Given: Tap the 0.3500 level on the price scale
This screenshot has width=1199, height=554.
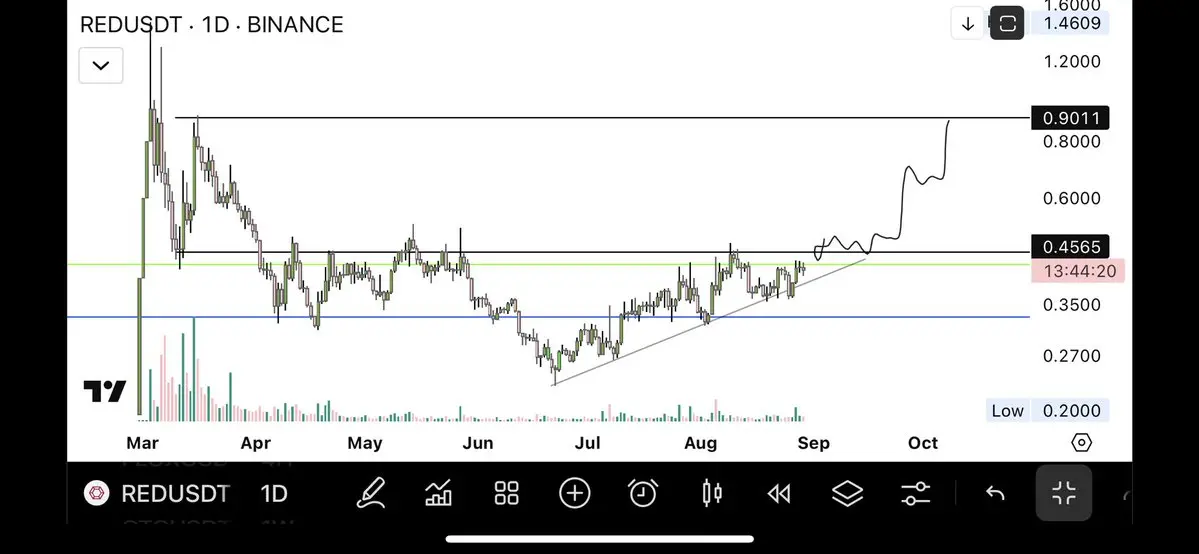Looking at the screenshot, I should [x=1072, y=305].
